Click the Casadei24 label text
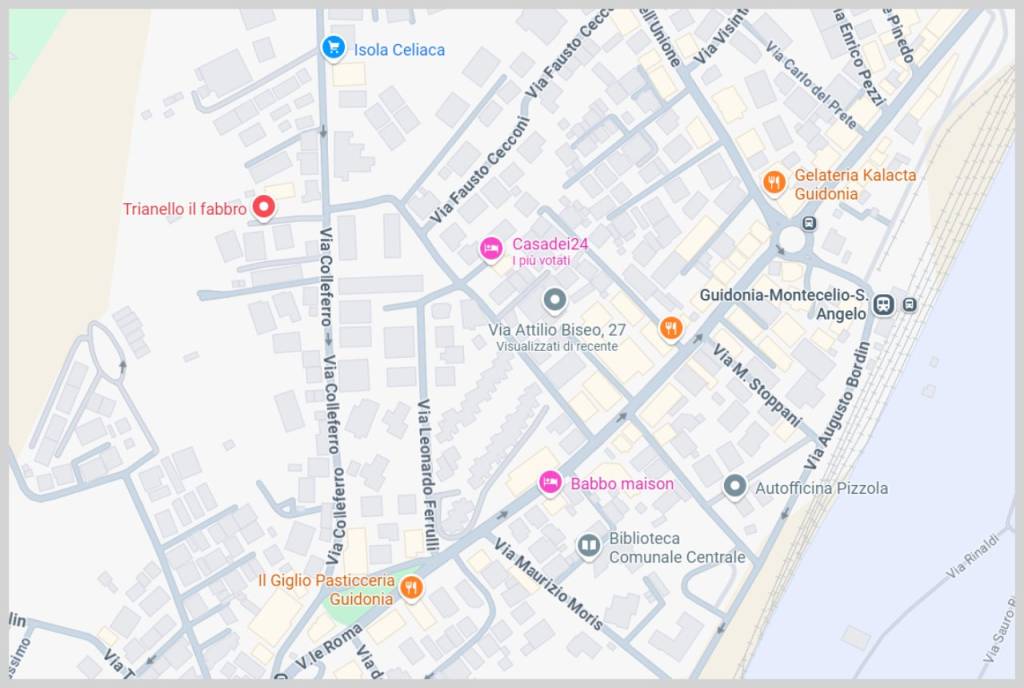Viewport: 1024px width, 688px height. pyautogui.click(x=550, y=244)
